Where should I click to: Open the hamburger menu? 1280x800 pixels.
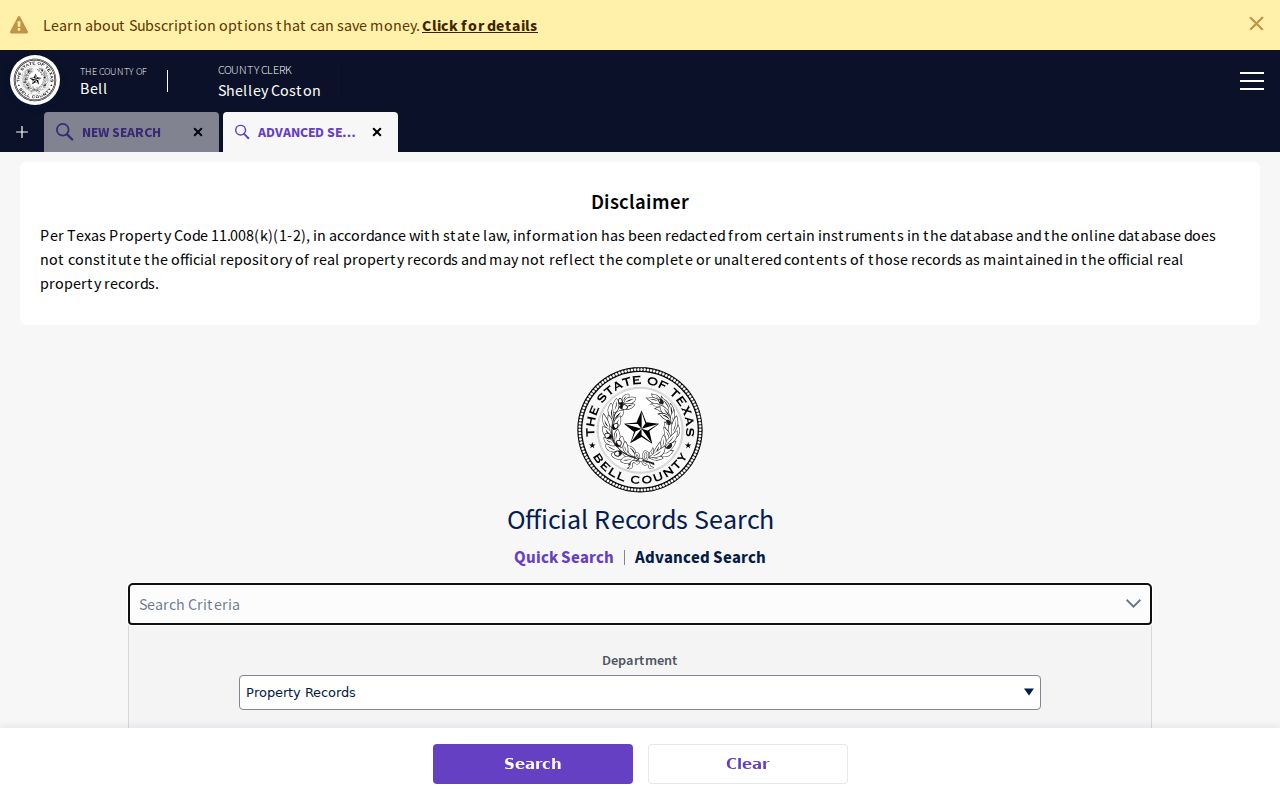click(1252, 81)
